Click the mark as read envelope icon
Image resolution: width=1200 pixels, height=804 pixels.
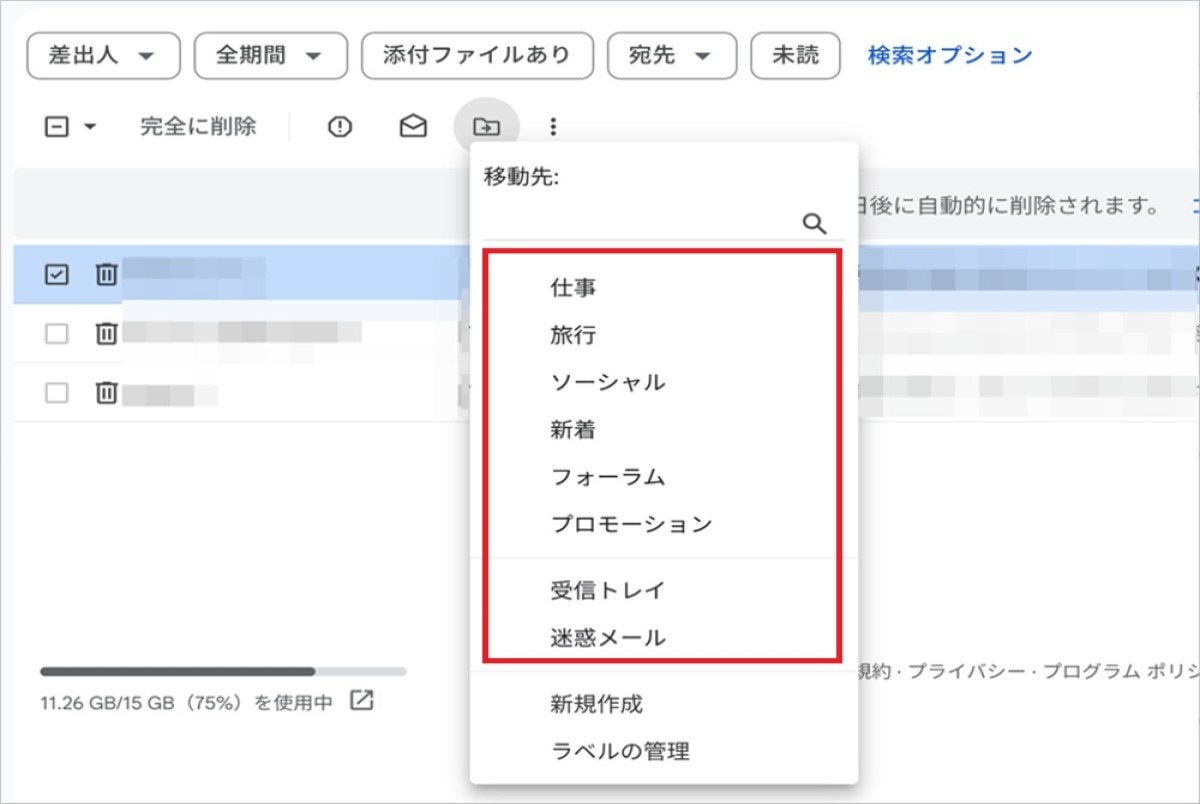[x=413, y=127]
